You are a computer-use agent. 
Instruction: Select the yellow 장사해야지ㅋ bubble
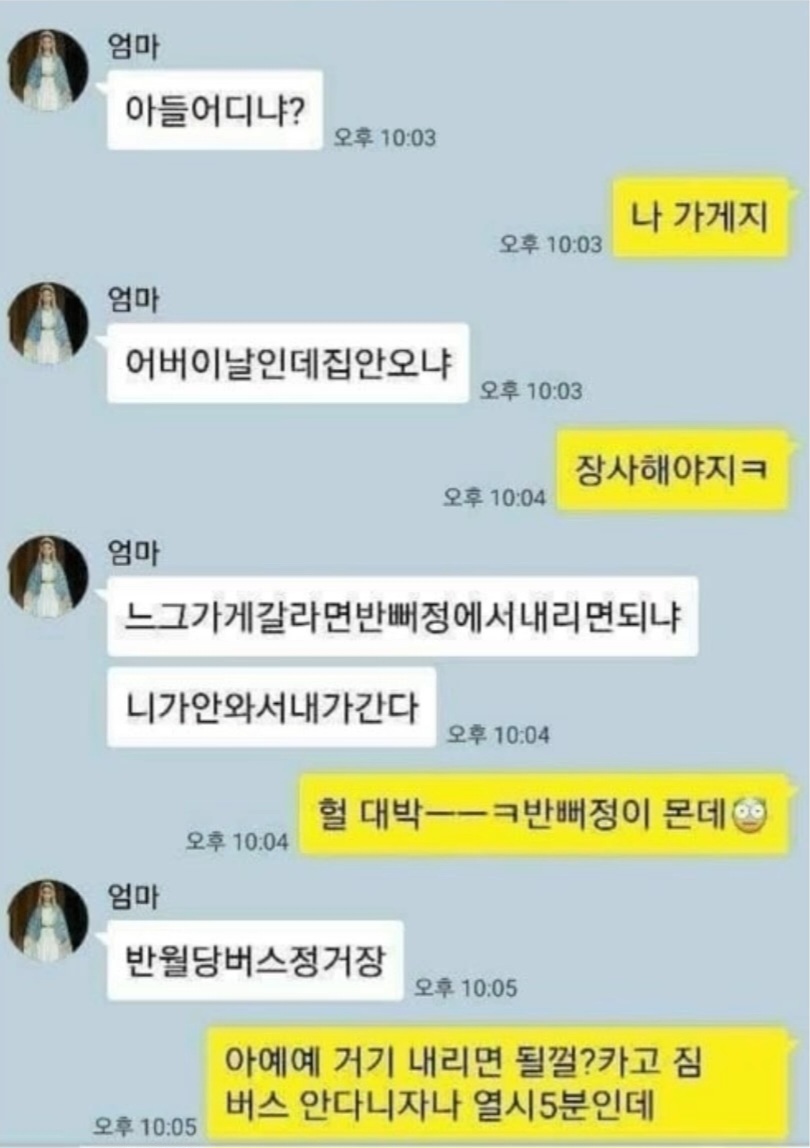click(x=672, y=470)
